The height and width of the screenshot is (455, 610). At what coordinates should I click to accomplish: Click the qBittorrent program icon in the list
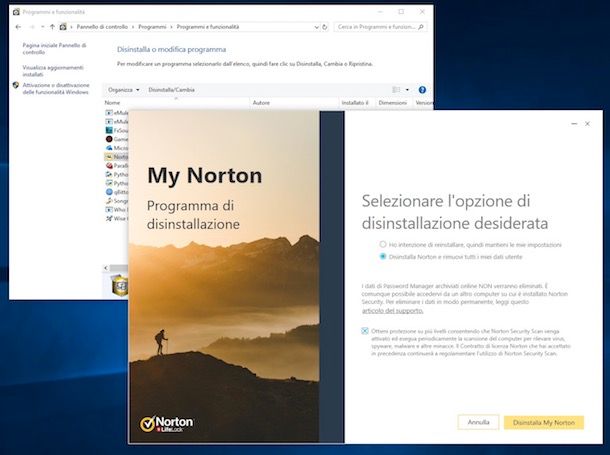[109, 192]
